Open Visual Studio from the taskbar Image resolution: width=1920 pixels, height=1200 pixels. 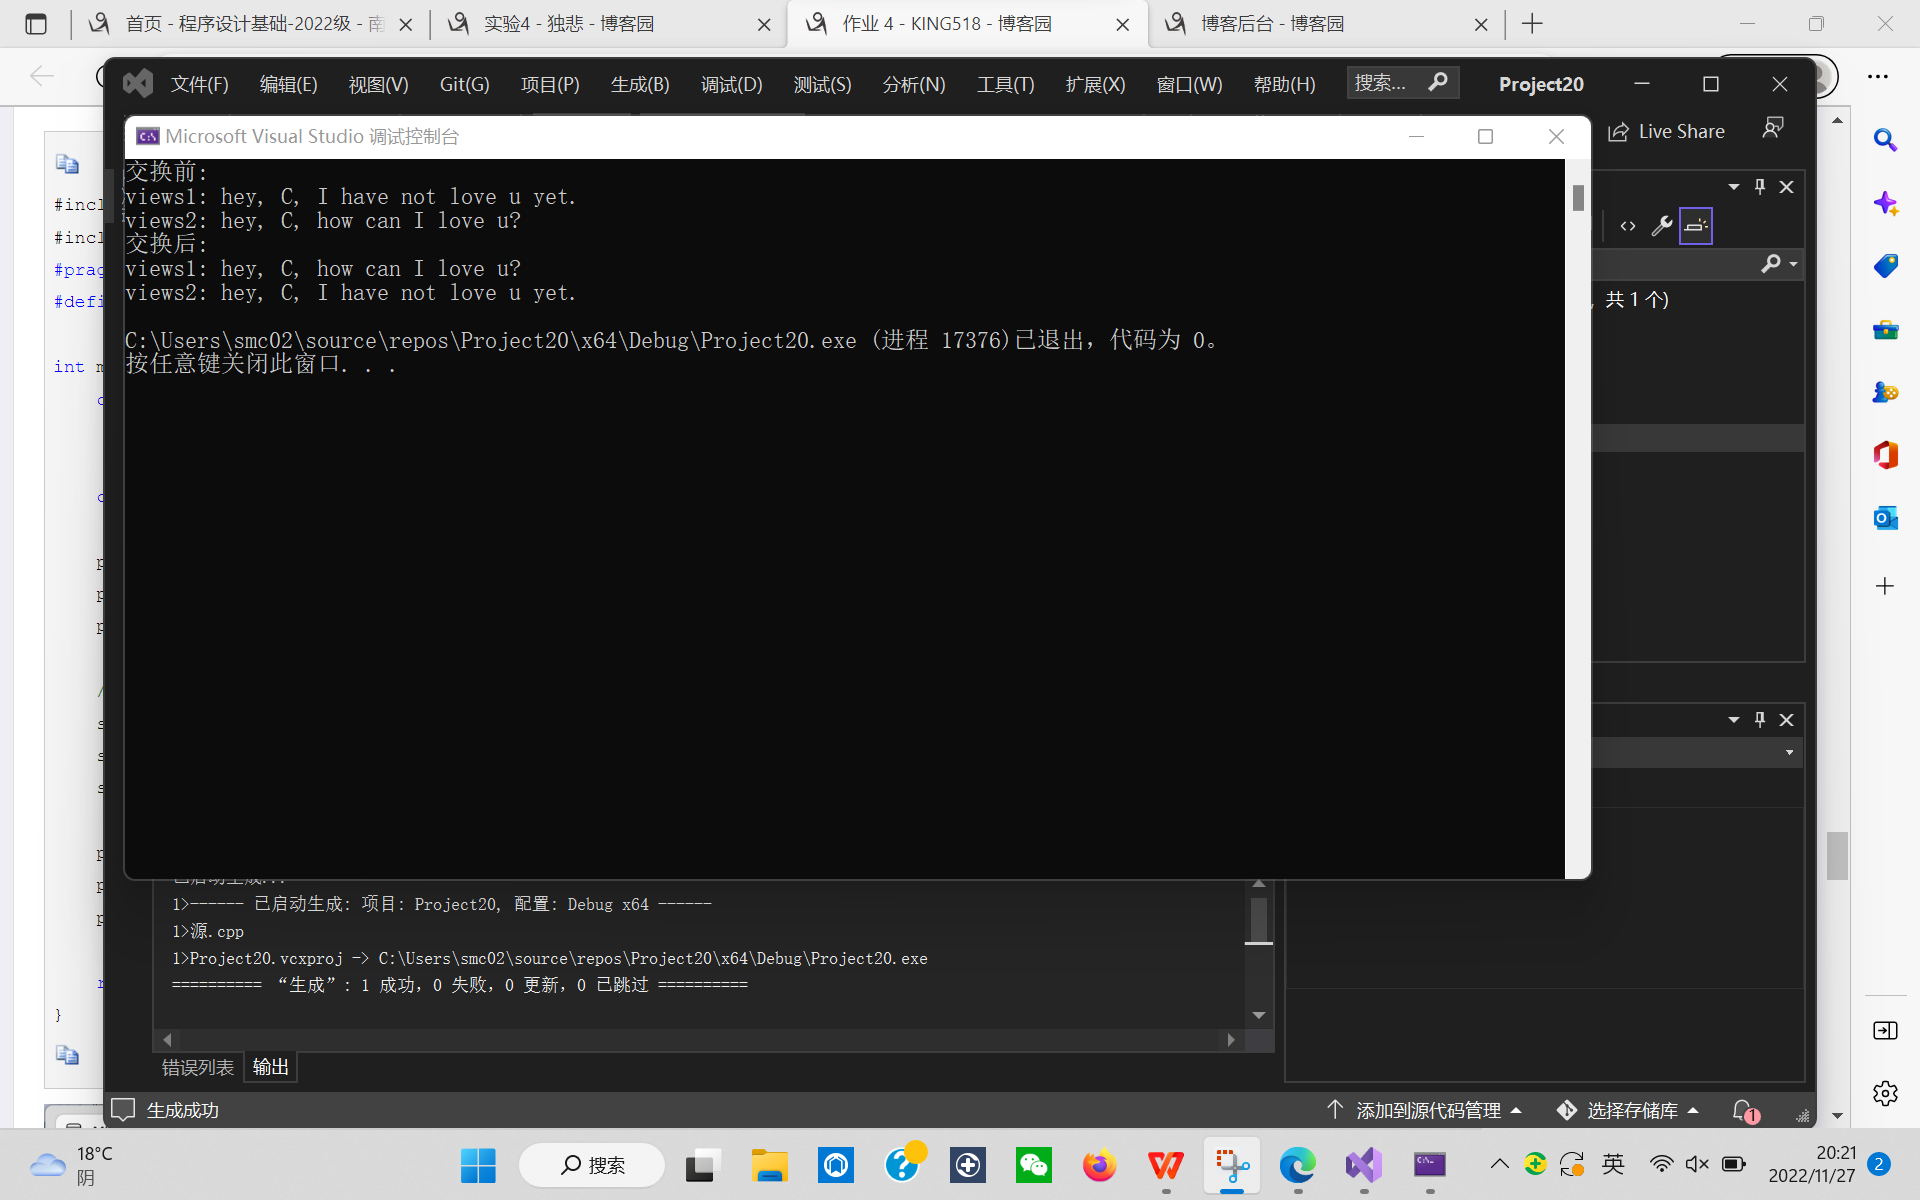tap(1363, 1165)
